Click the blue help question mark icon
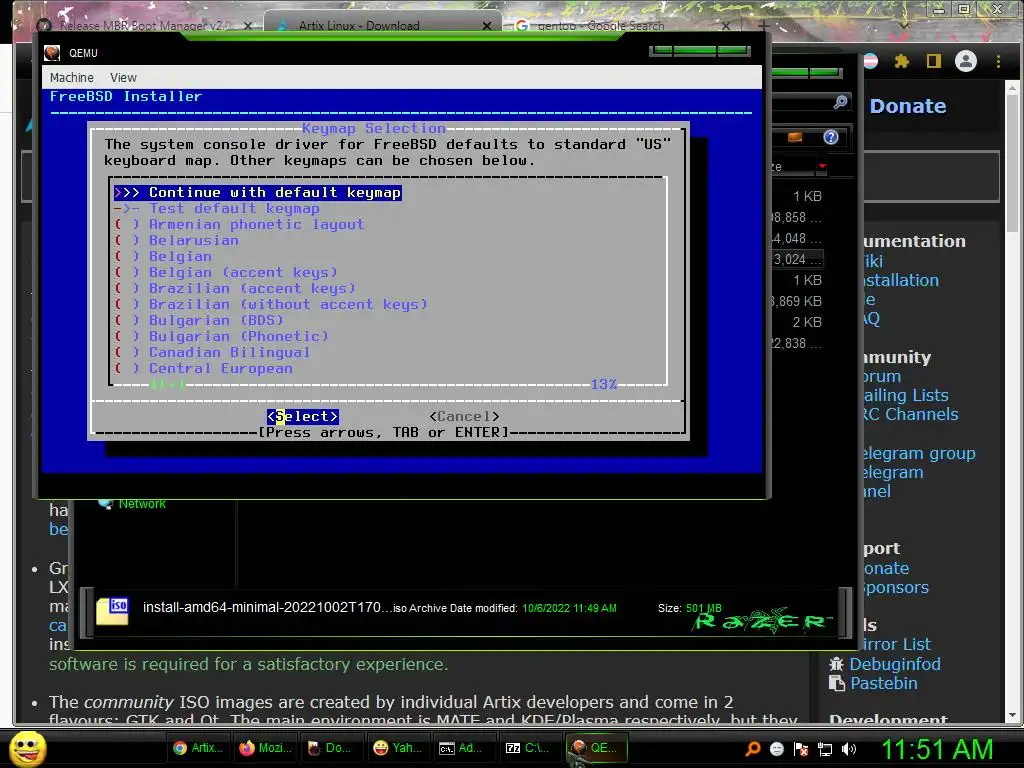 (831, 137)
